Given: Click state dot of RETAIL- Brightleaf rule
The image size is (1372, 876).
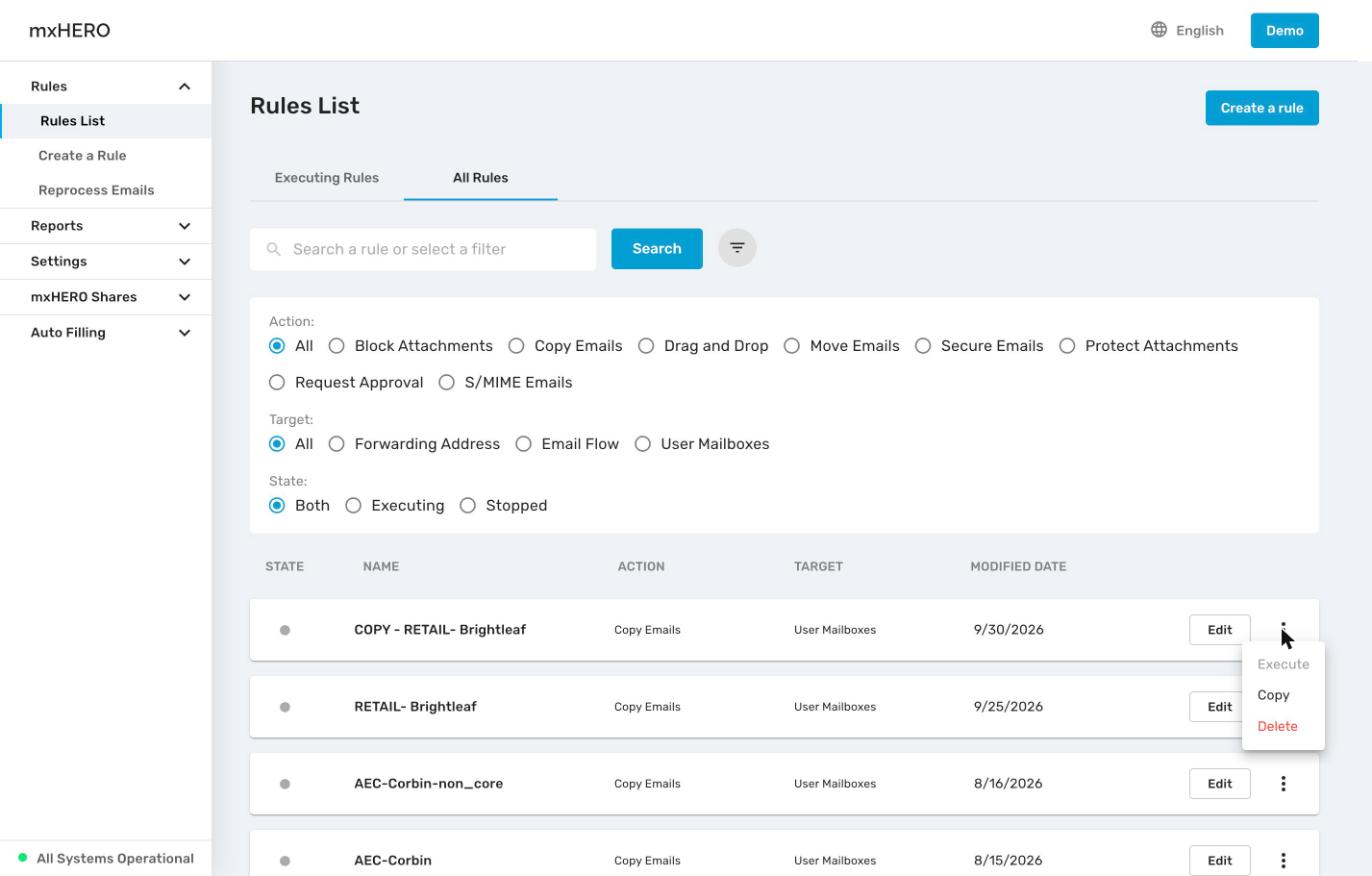Looking at the screenshot, I should (285, 707).
